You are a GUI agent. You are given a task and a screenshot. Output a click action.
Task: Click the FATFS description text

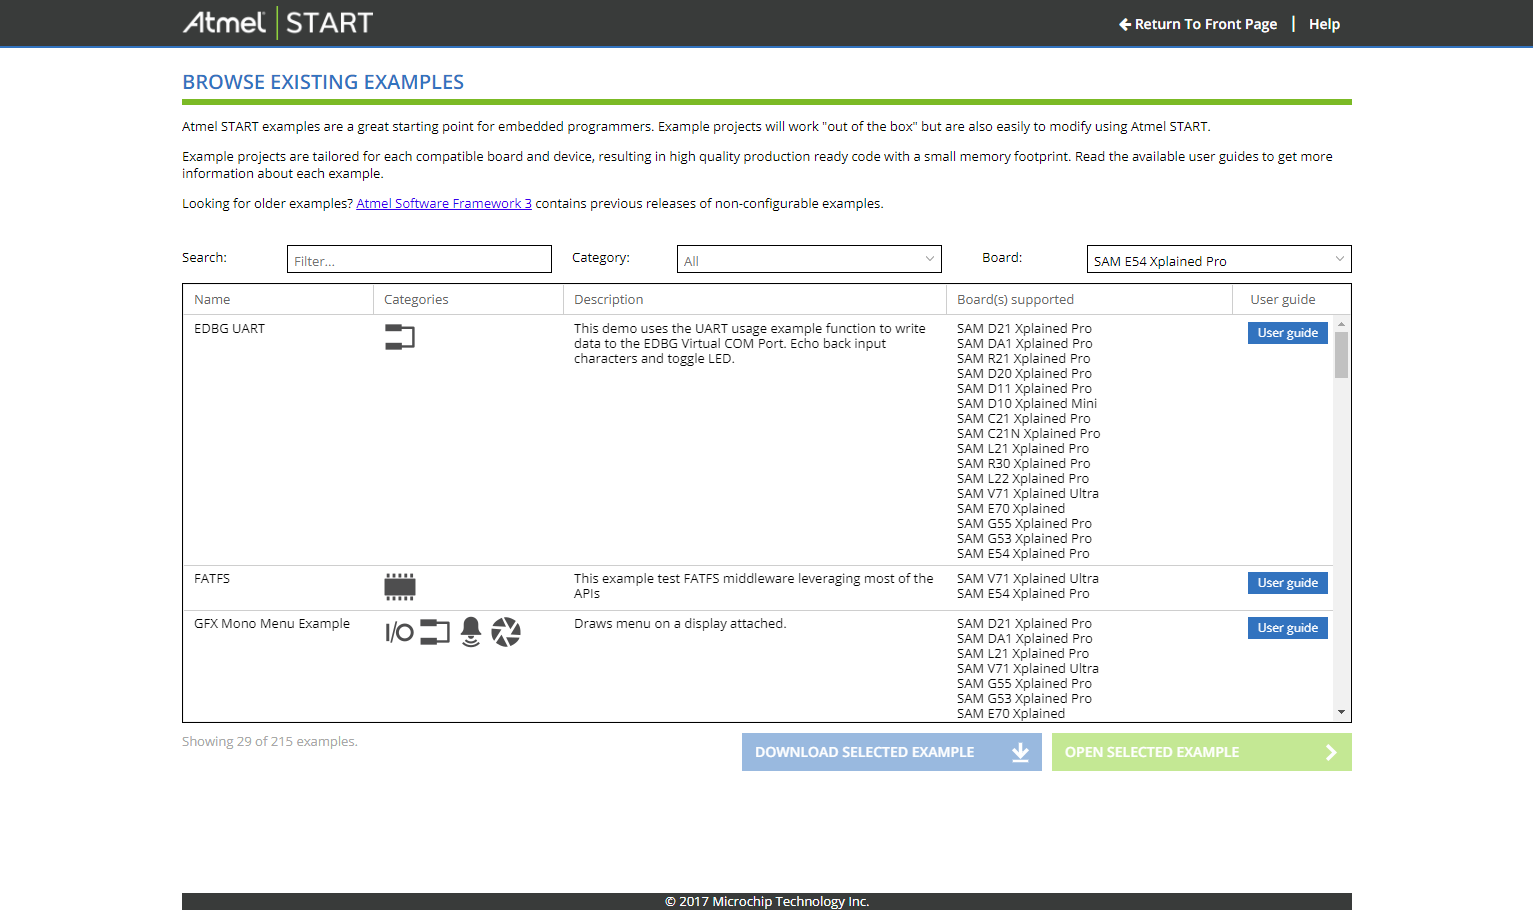pos(754,586)
